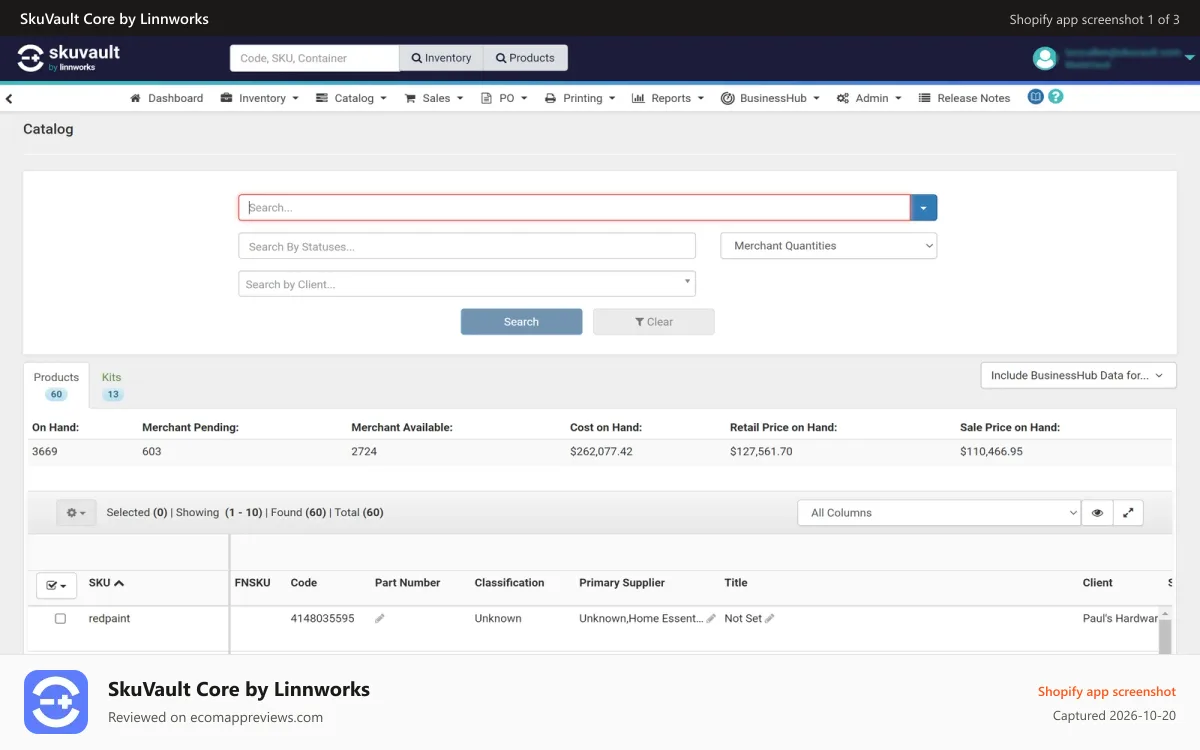Click the top bar Inventory search button
1200x750 pixels.
point(441,58)
